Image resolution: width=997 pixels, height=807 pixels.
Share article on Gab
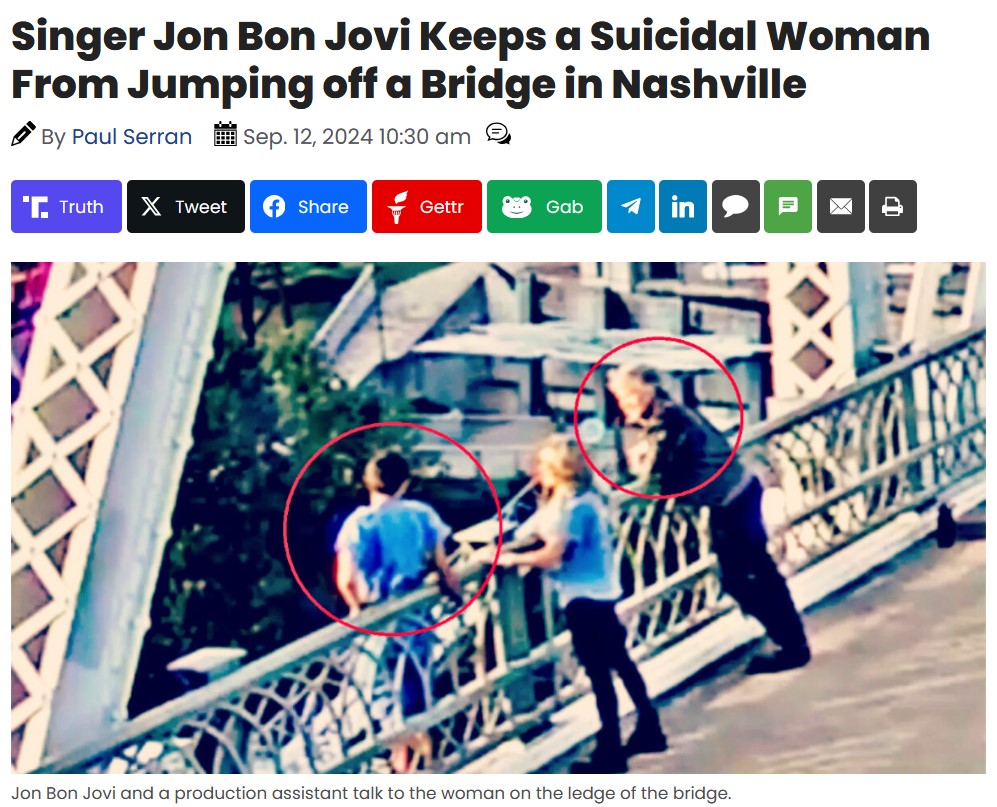click(x=544, y=207)
